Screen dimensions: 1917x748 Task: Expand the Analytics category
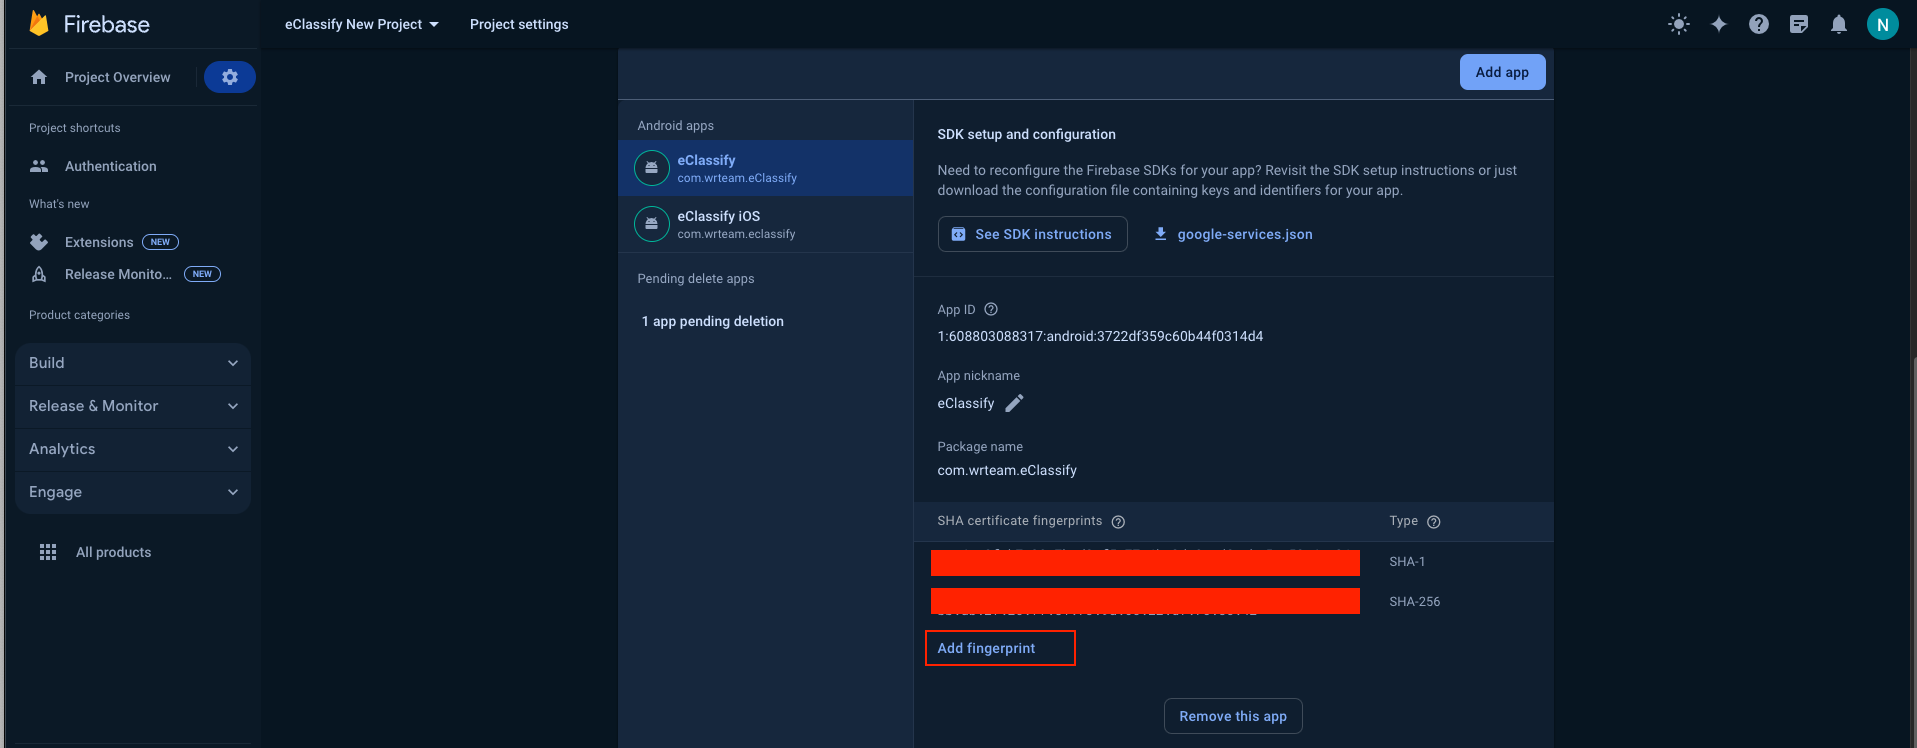(133, 449)
